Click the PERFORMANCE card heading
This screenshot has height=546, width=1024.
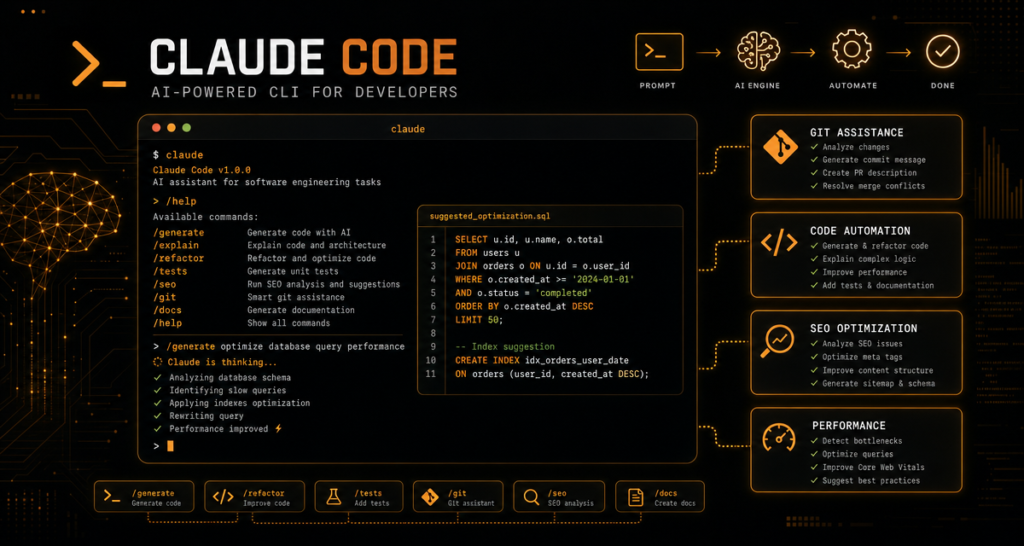[x=849, y=426]
